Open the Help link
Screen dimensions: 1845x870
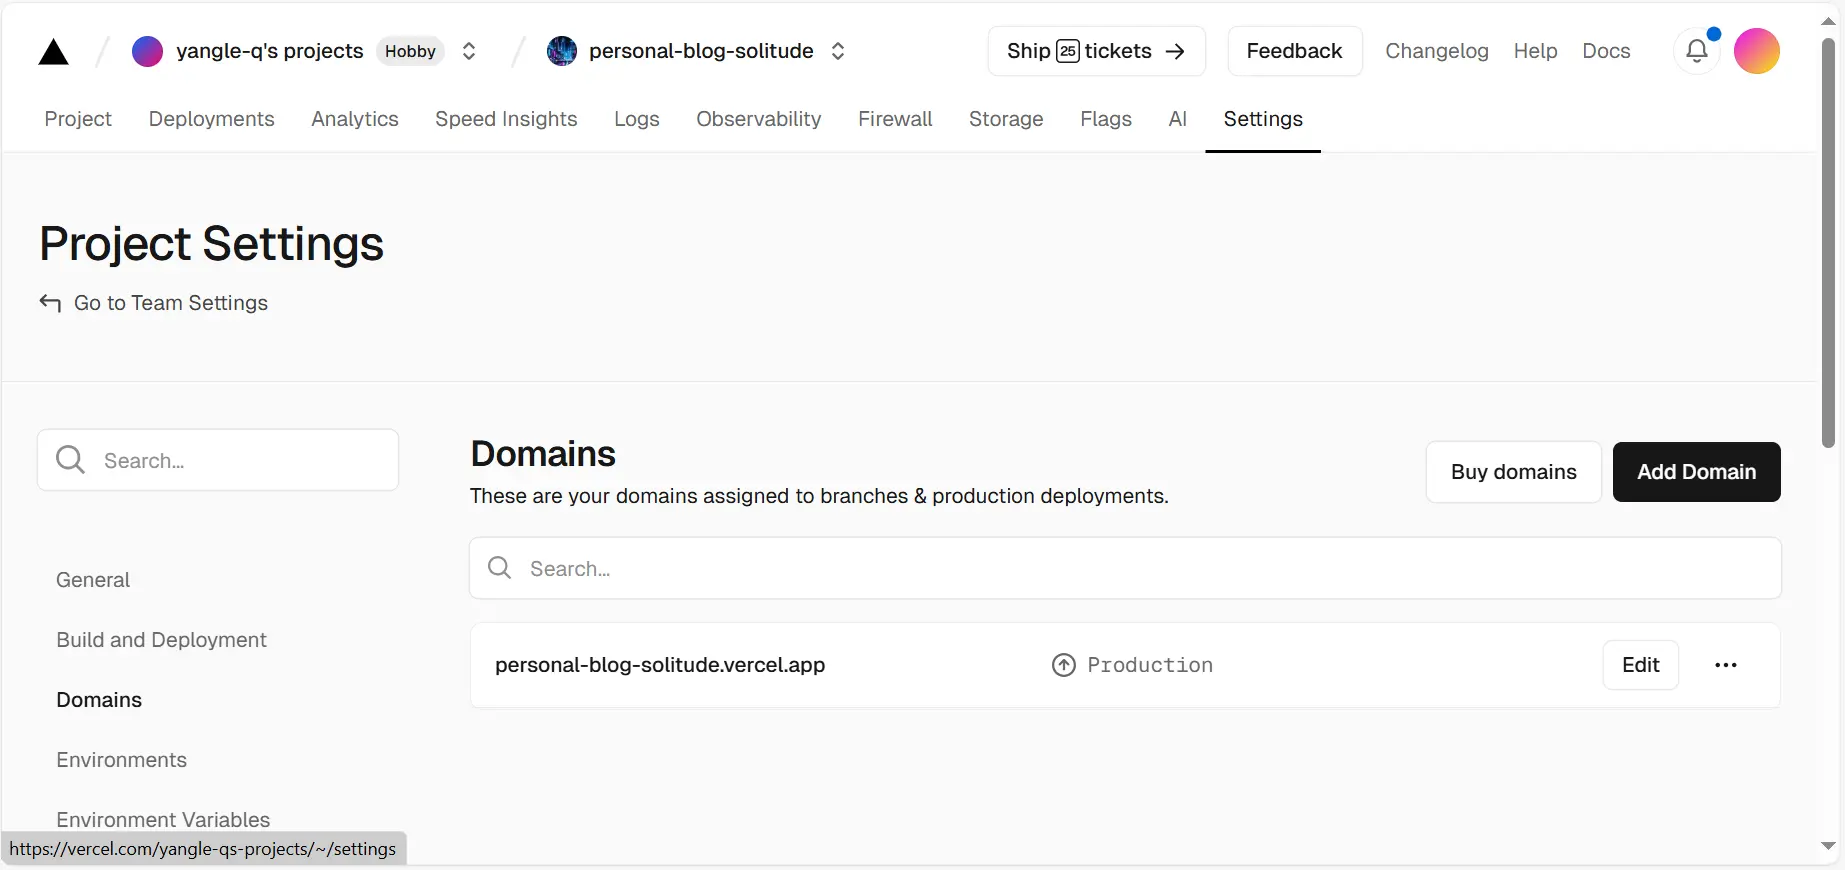[1535, 51]
